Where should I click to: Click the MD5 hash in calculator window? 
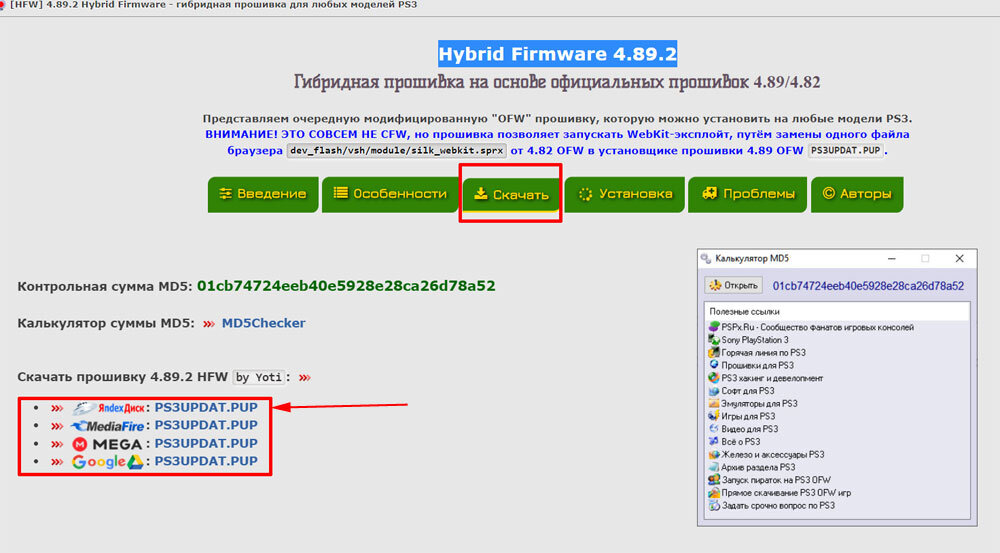coord(868,286)
